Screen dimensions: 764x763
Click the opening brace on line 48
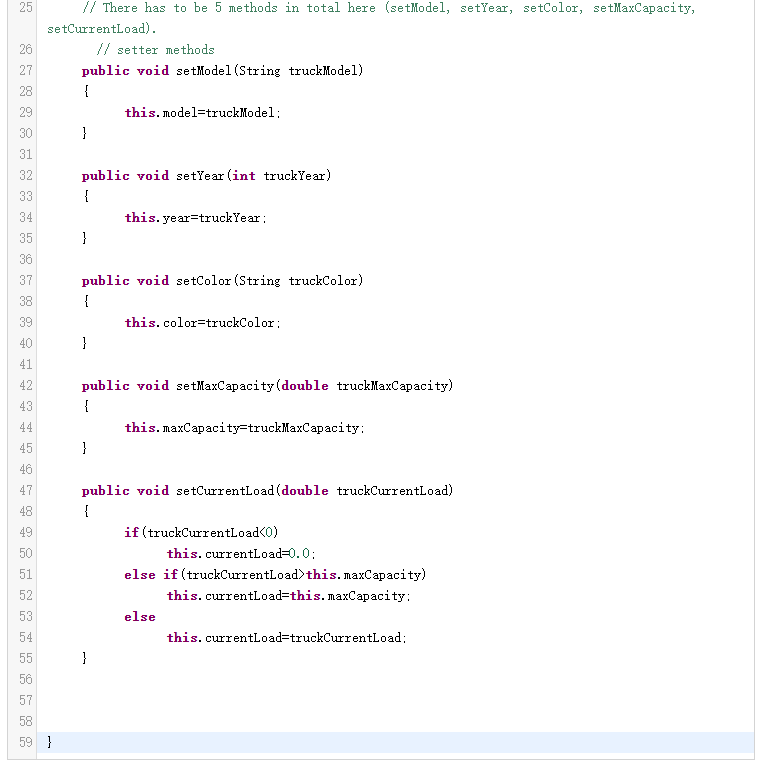tap(86, 511)
